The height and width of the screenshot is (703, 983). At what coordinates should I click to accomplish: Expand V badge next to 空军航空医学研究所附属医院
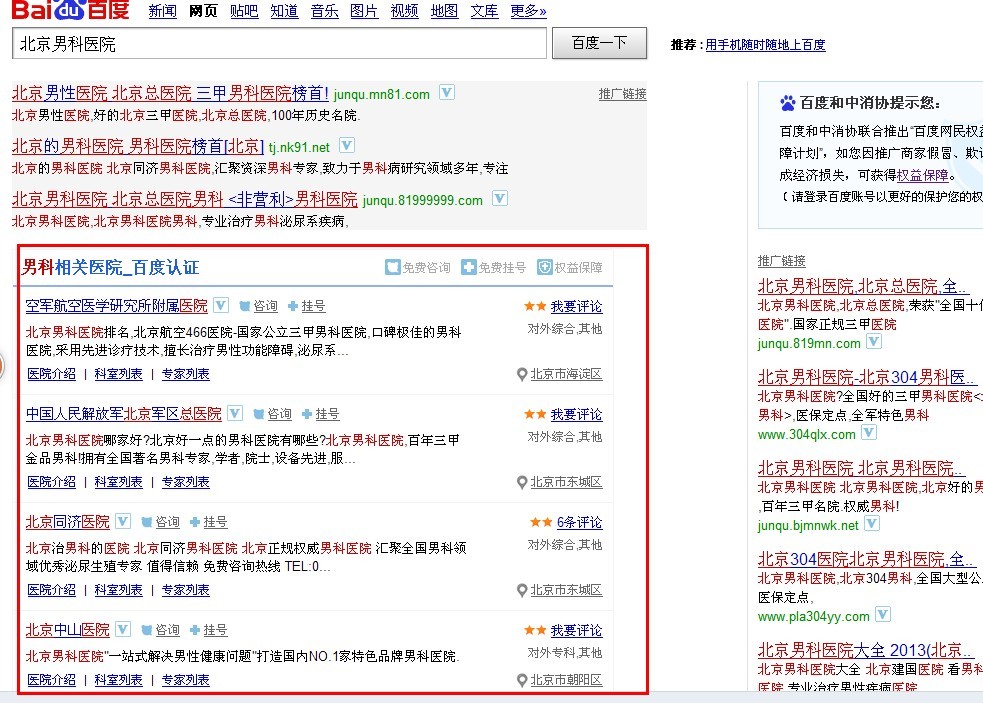221,305
